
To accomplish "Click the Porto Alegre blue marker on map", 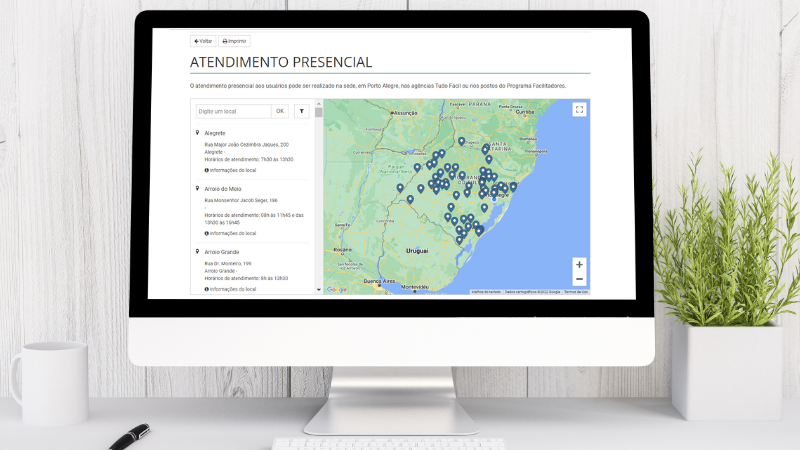I will tap(493, 197).
